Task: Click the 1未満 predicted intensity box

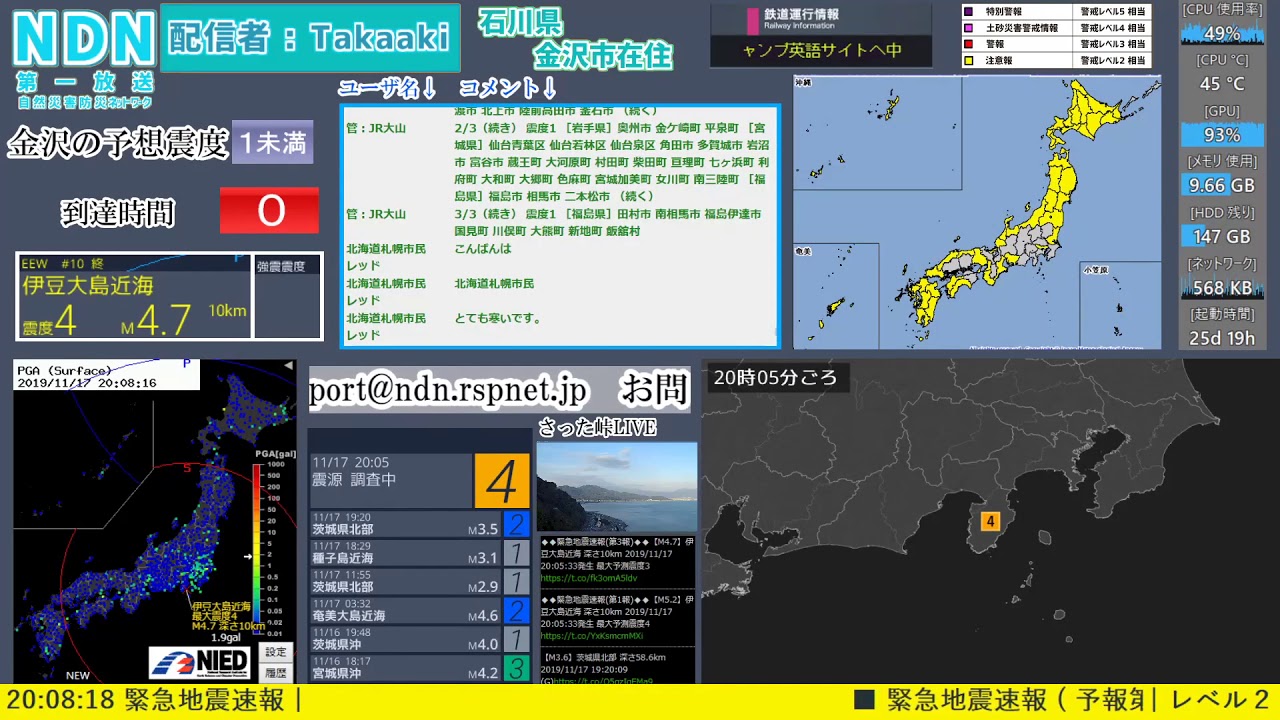Action: [273, 142]
